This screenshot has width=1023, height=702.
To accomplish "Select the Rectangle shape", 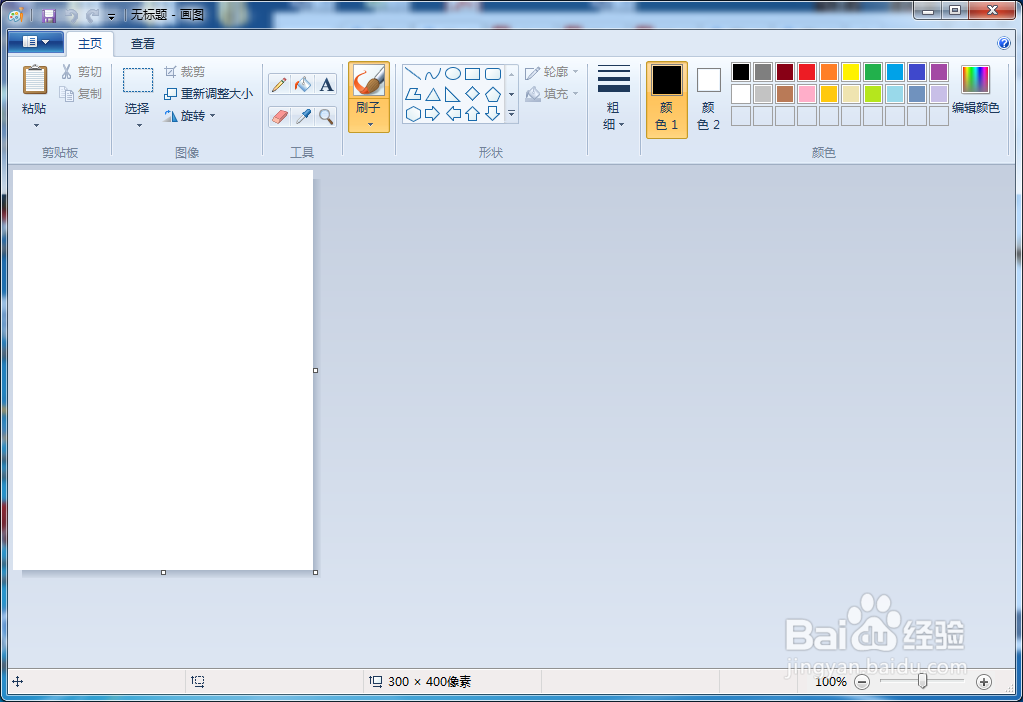I will coord(471,73).
